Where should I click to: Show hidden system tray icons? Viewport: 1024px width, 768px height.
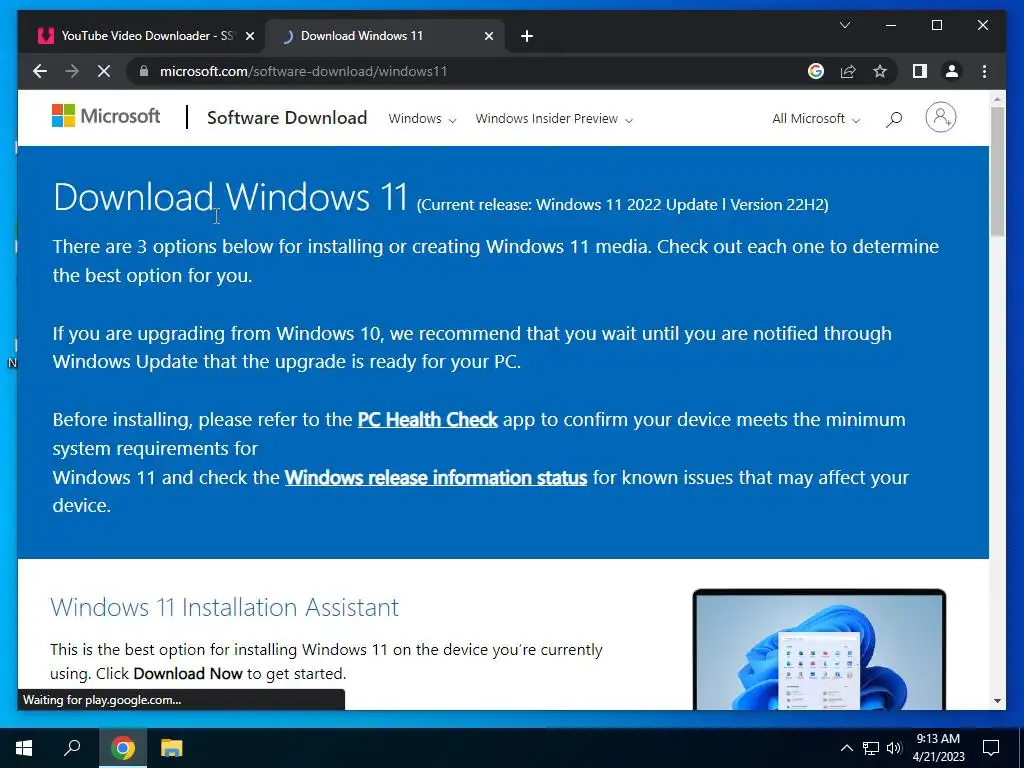pyautogui.click(x=846, y=748)
